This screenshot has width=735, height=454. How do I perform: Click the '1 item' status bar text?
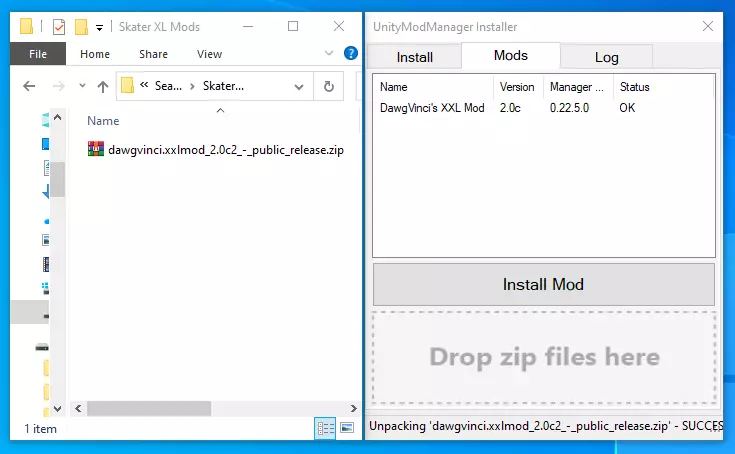coord(40,429)
